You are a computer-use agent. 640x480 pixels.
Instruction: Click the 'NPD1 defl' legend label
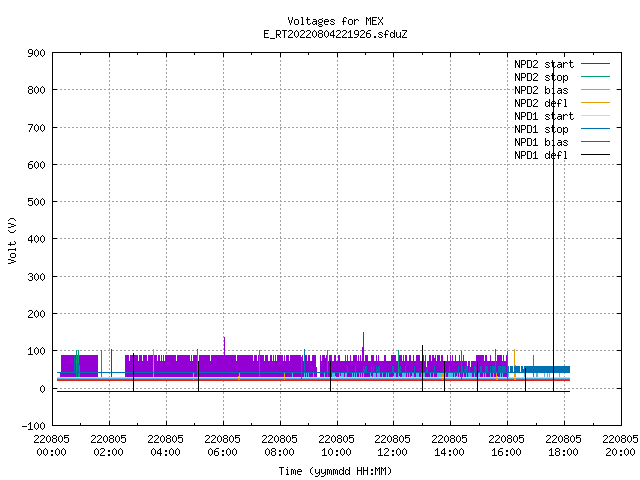click(541, 156)
